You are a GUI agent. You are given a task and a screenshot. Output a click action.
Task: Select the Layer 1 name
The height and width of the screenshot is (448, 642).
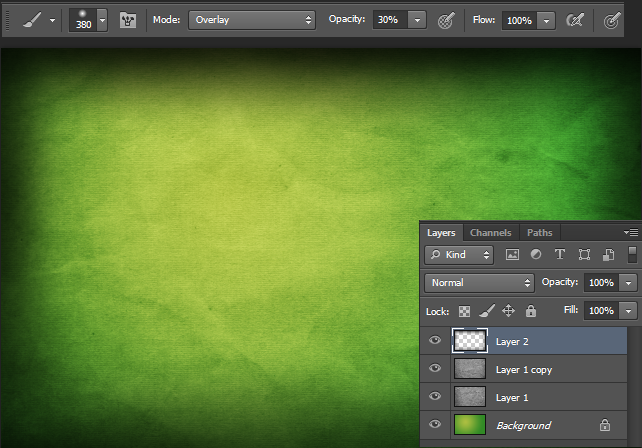[x=512, y=398]
